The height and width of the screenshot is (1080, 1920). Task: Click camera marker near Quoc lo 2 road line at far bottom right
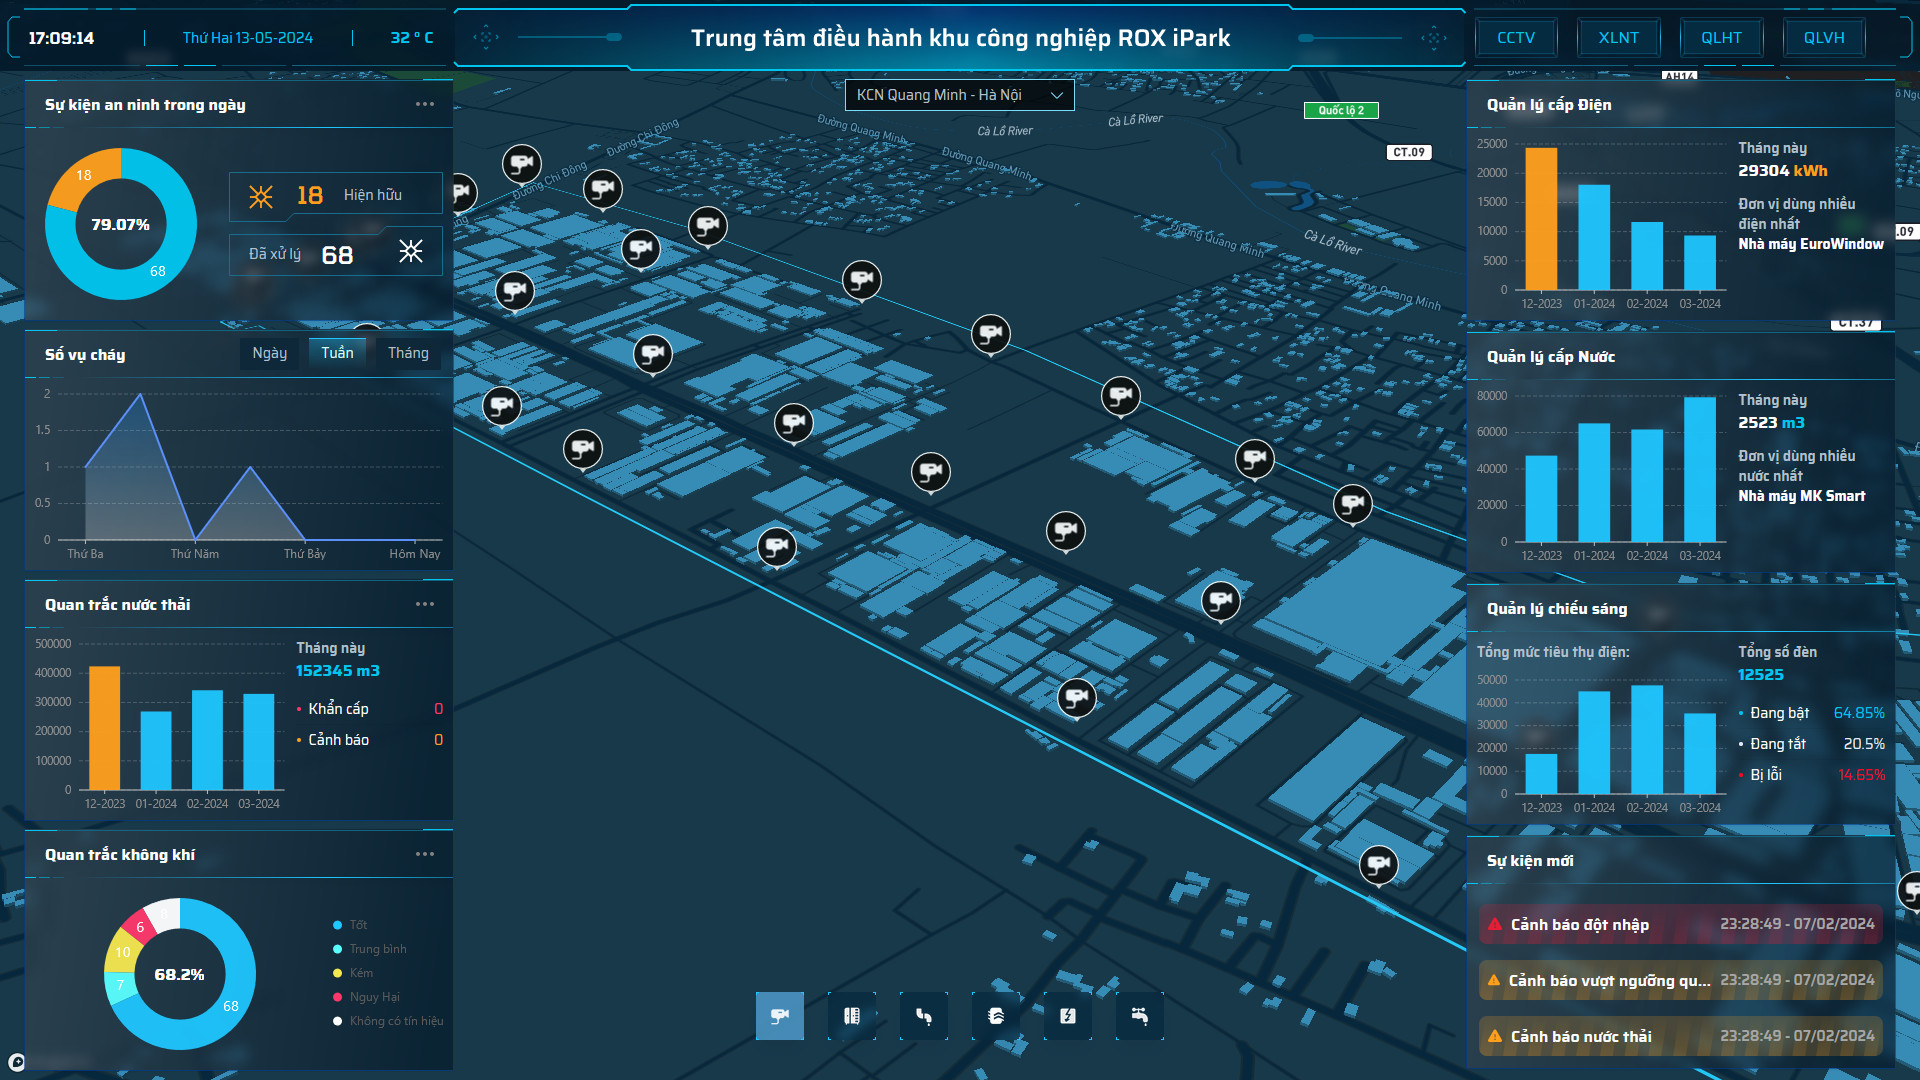pyautogui.click(x=1378, y=864)
